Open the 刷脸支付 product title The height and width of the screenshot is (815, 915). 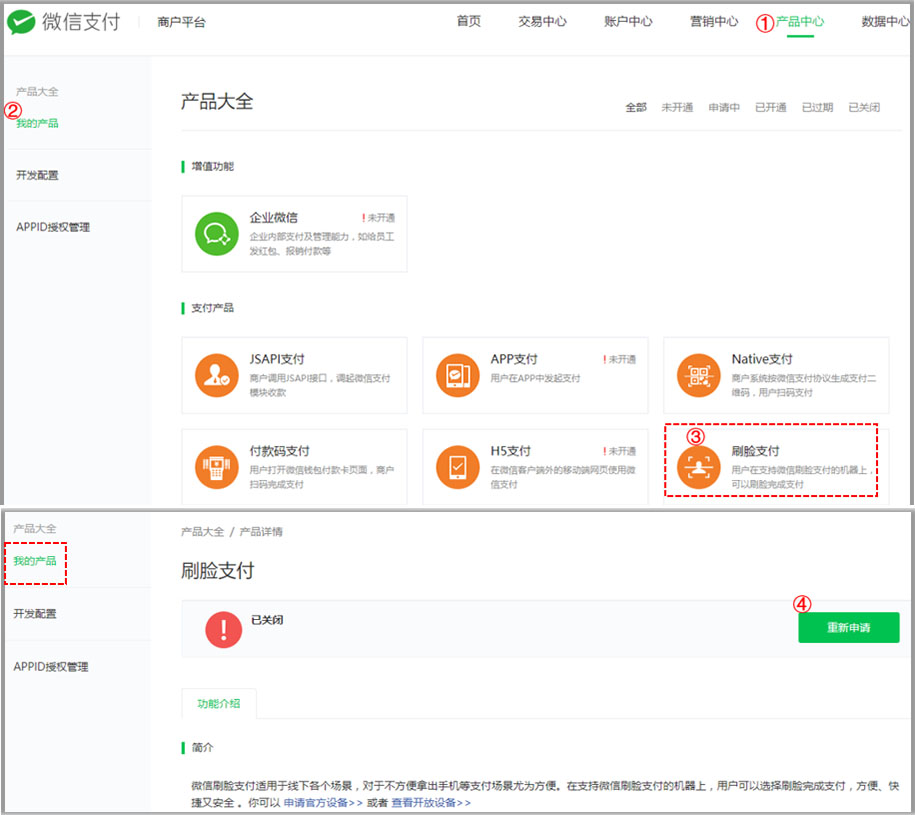point(756,451)
